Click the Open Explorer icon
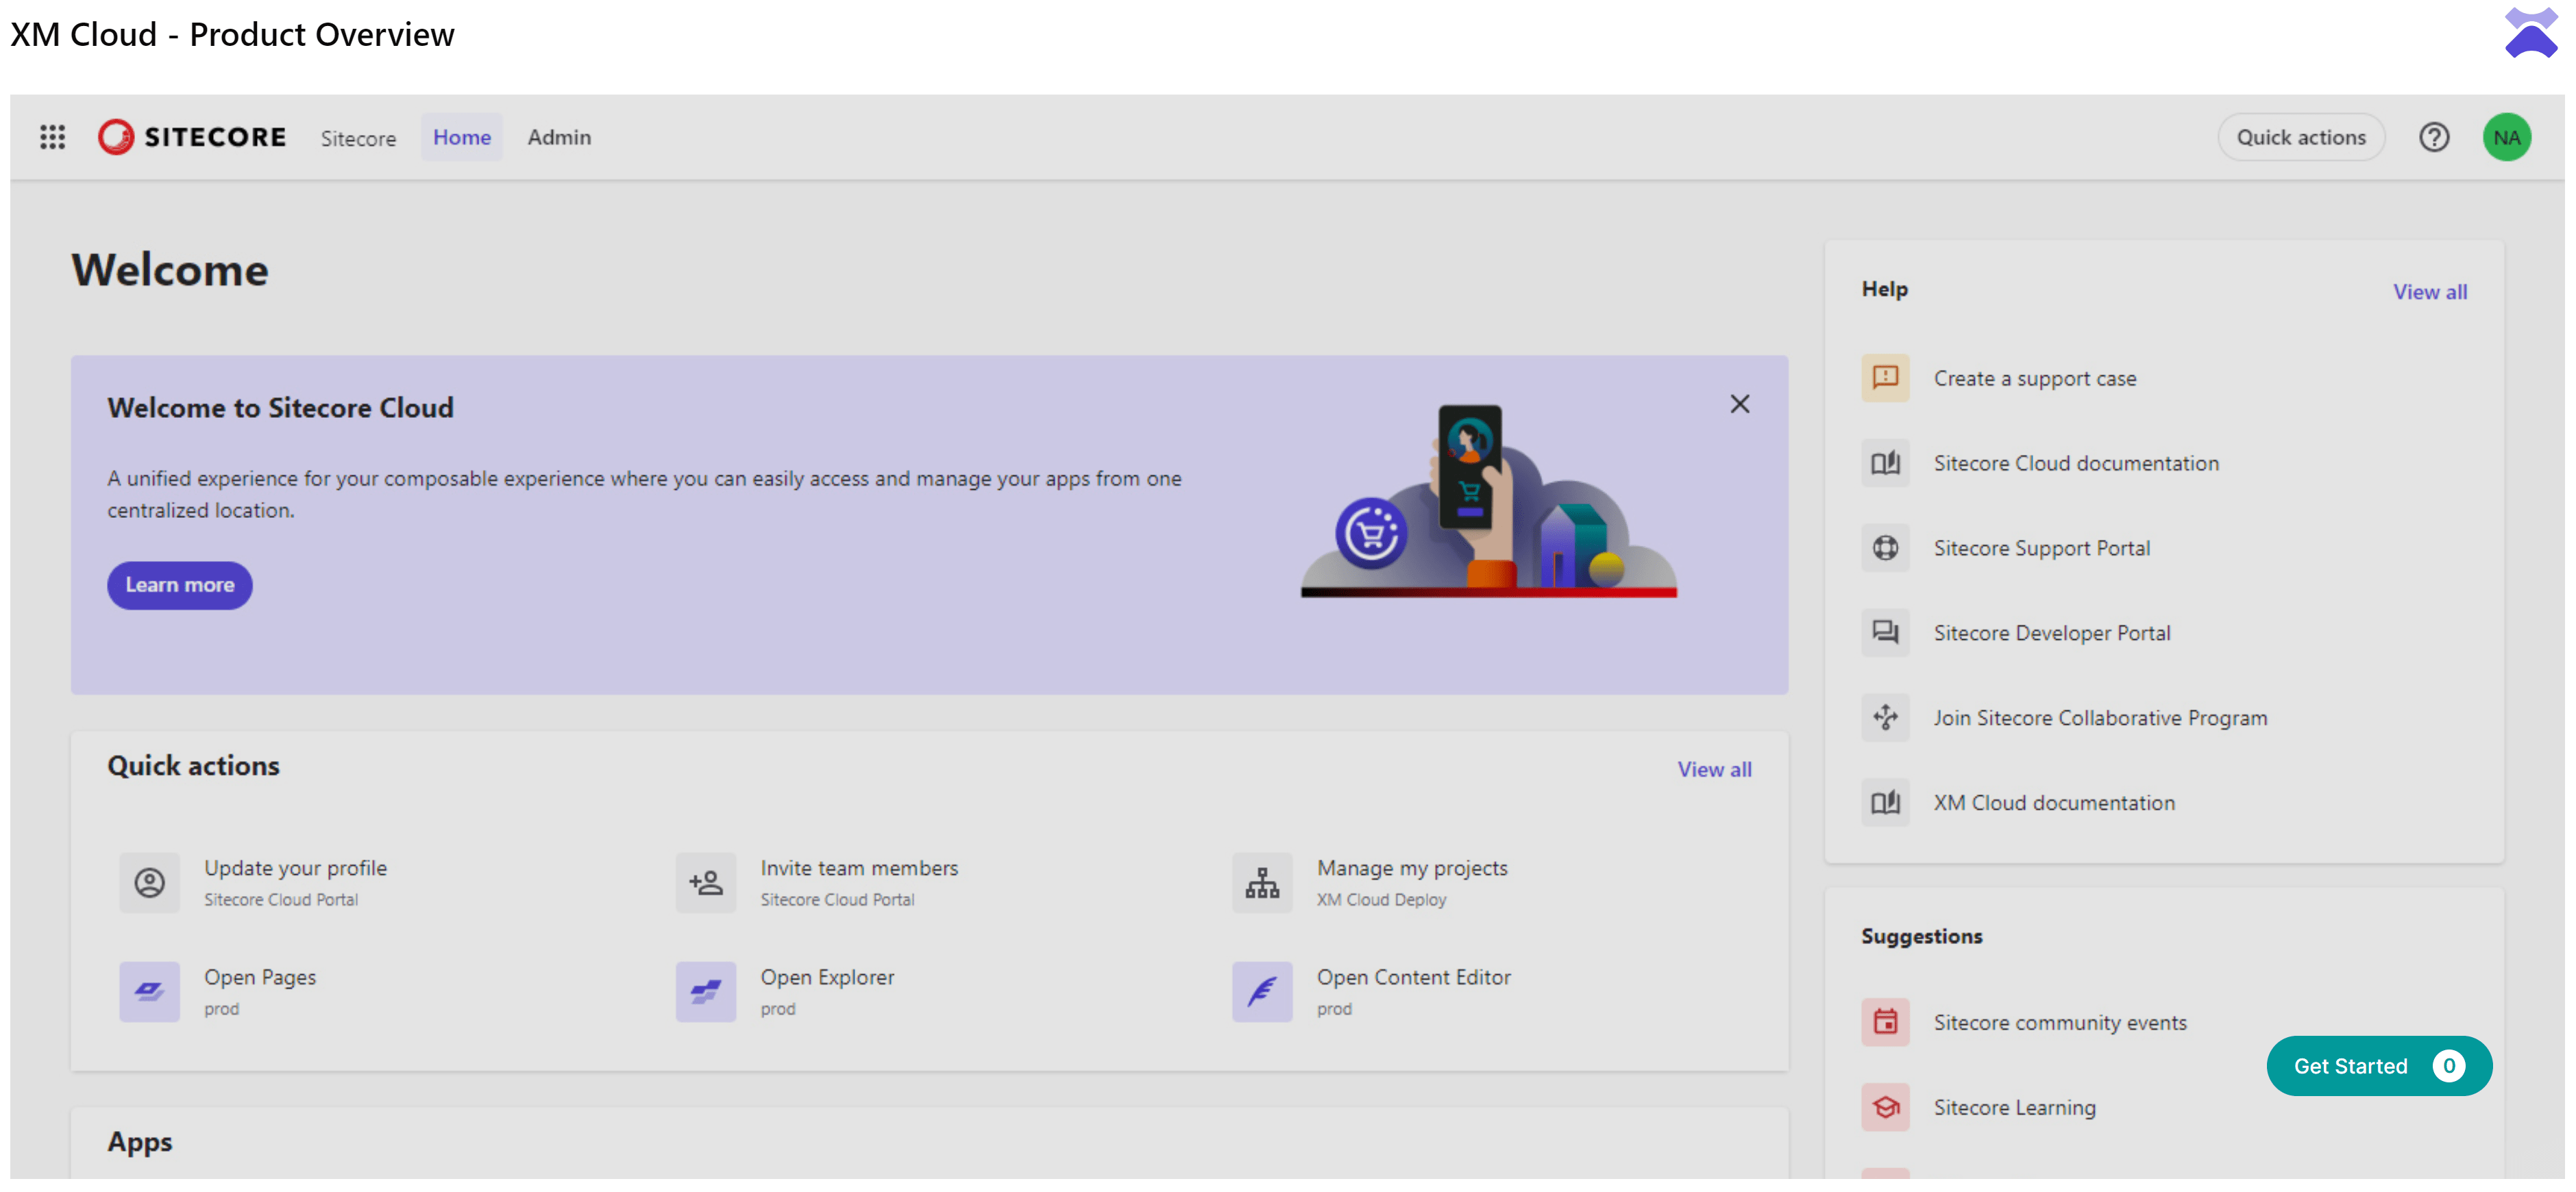This screenshot has height=1192, width=2576. click(x=705, y=991)
